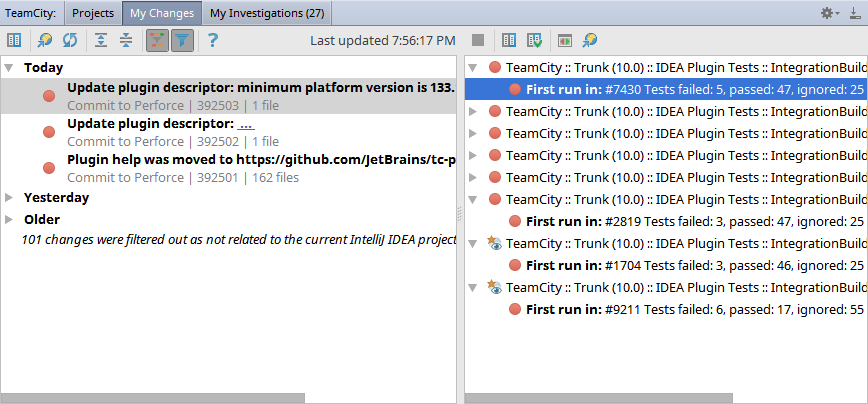This screenshot has height=404, width=868.
Task: Select the 'First run in: #9211' result row
Action: point(666,309)
